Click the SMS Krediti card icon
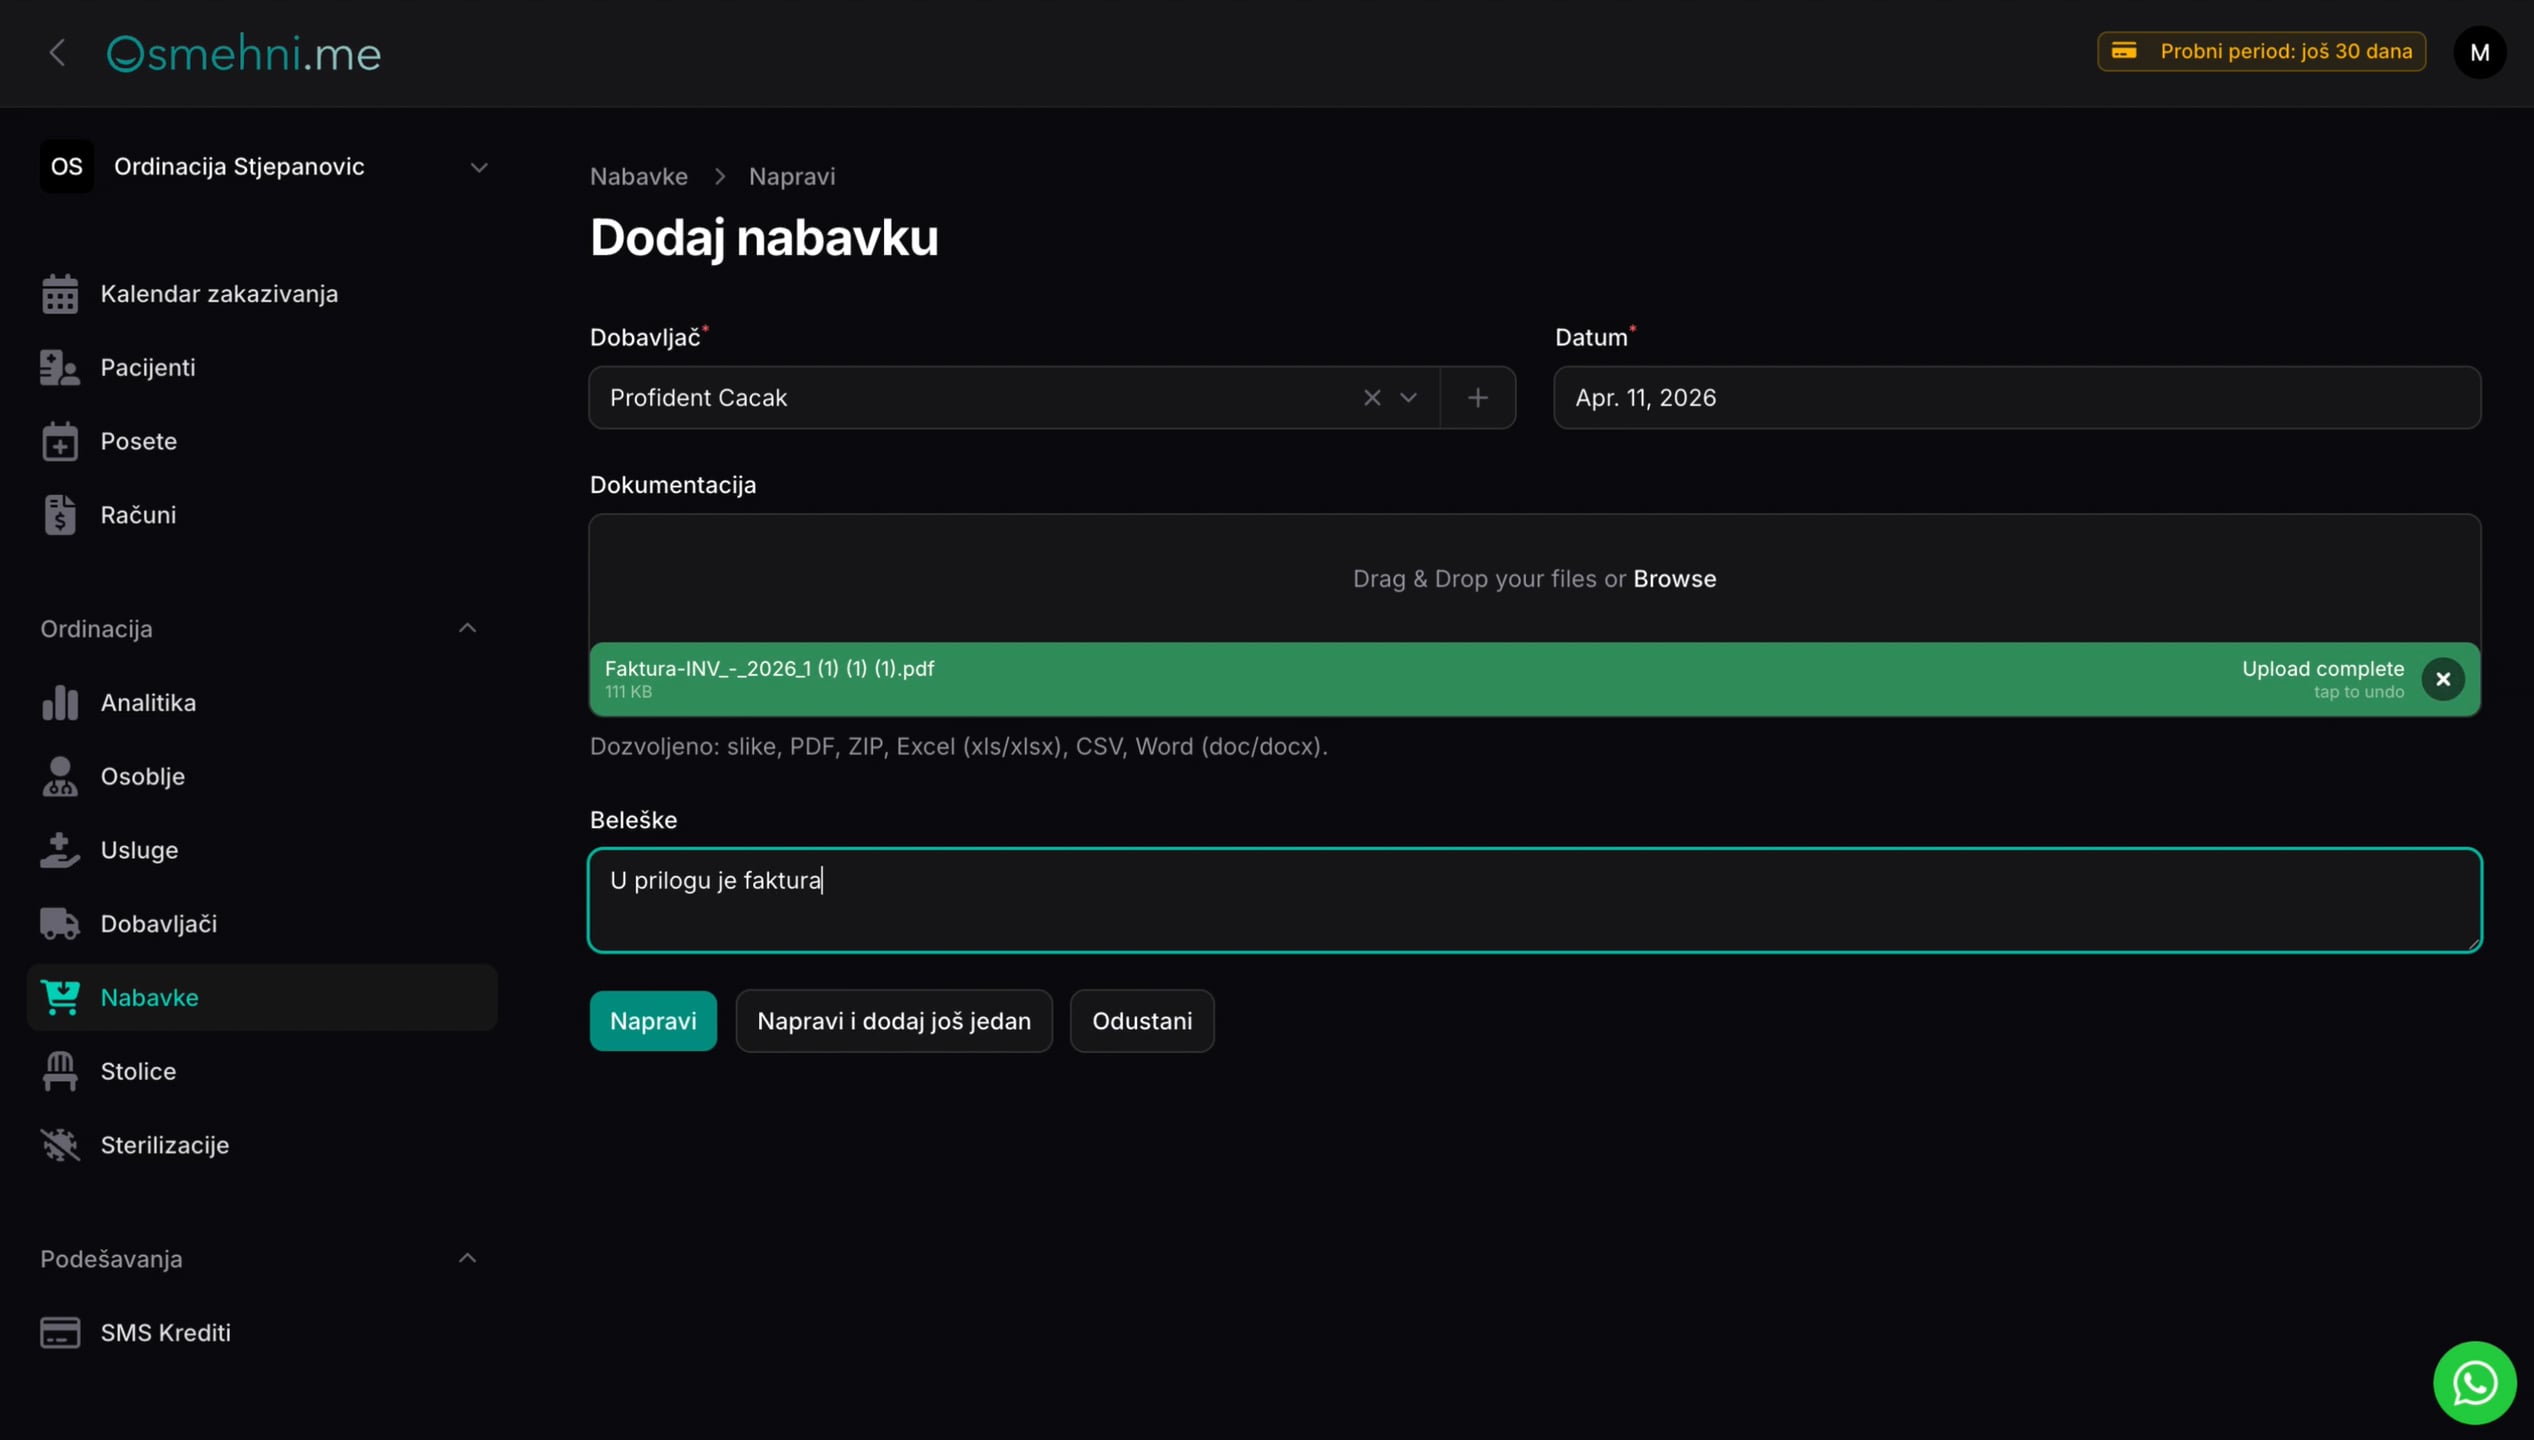Viewport: 2534px width, 1440px height. (x=60, y=1333)
